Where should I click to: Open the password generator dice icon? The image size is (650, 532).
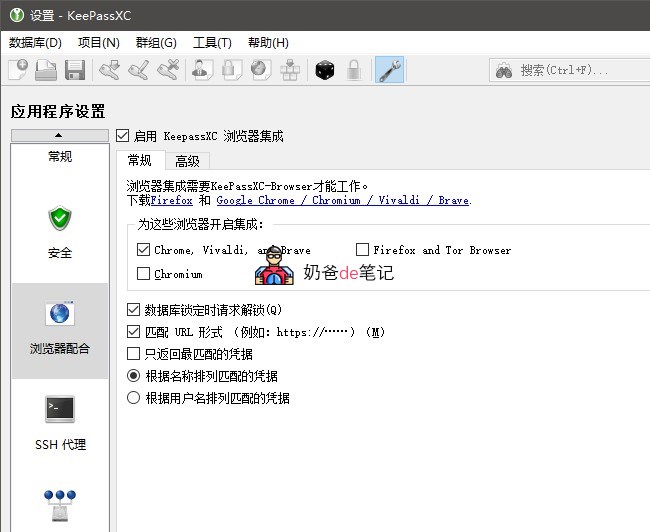325,70
